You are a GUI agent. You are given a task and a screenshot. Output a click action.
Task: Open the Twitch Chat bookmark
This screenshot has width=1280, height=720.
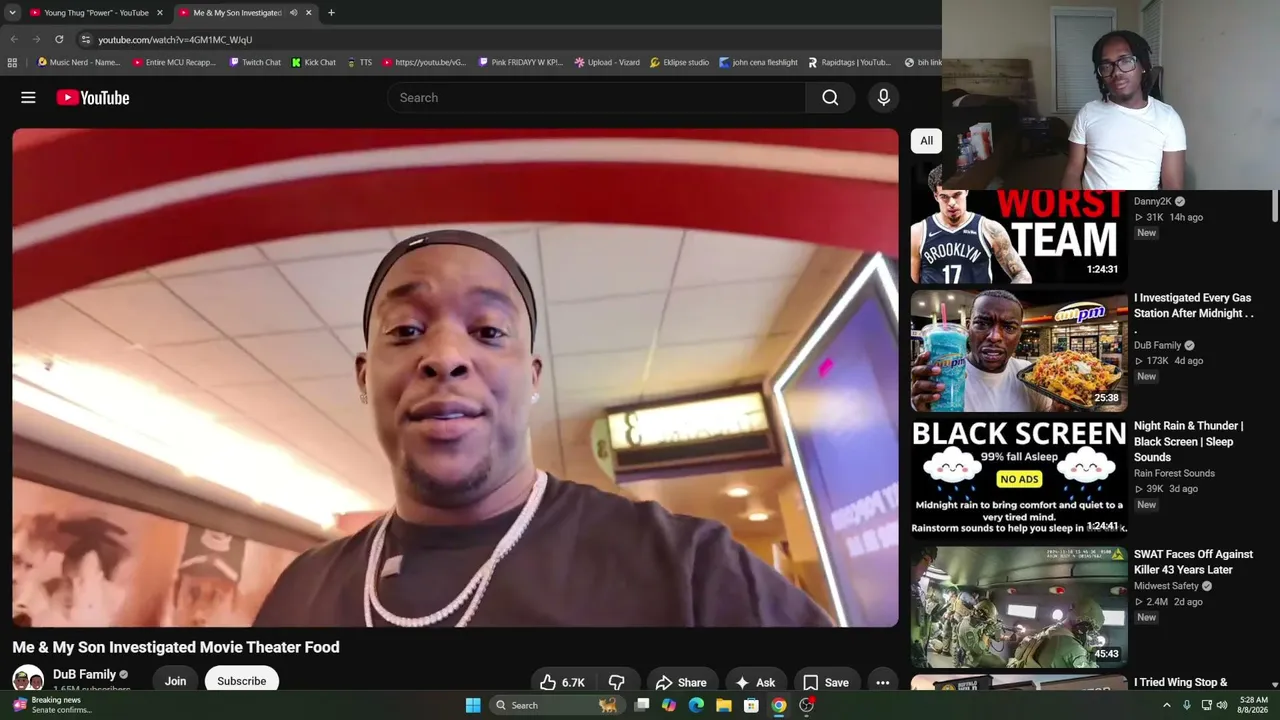254,62
